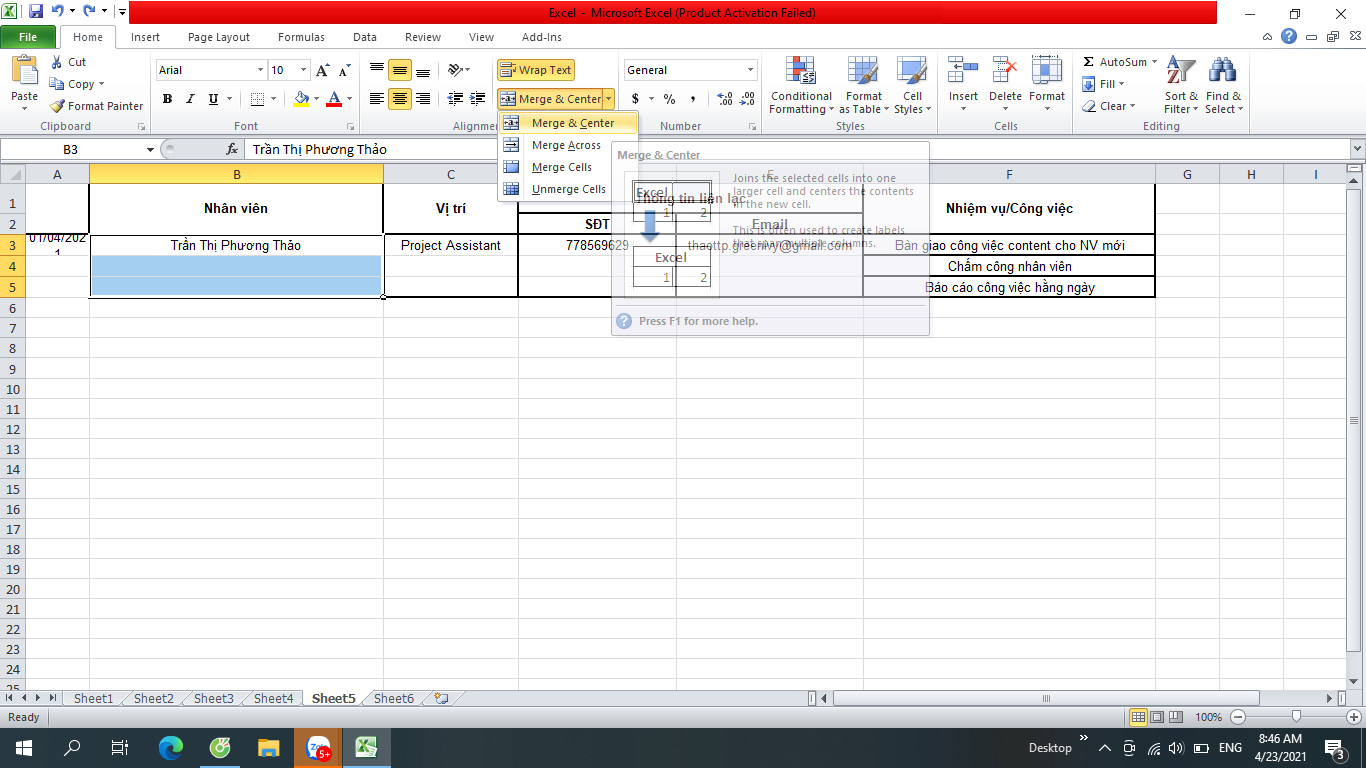
Task: Apply Comma Style number format
Action: pos(693,99)
